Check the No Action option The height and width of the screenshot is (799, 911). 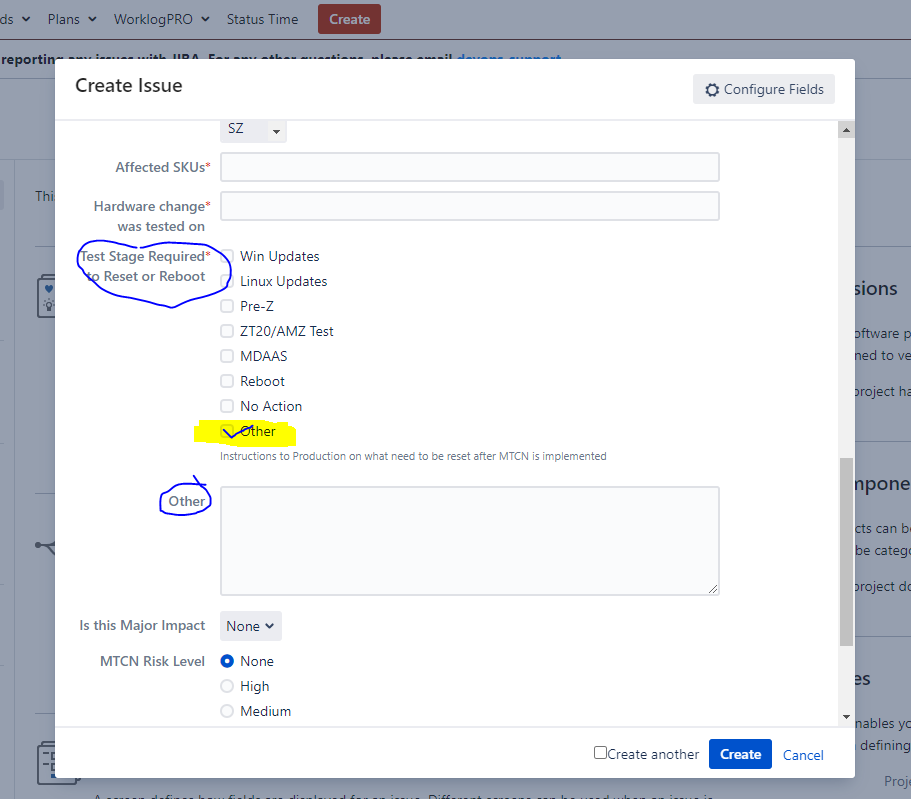226,406
